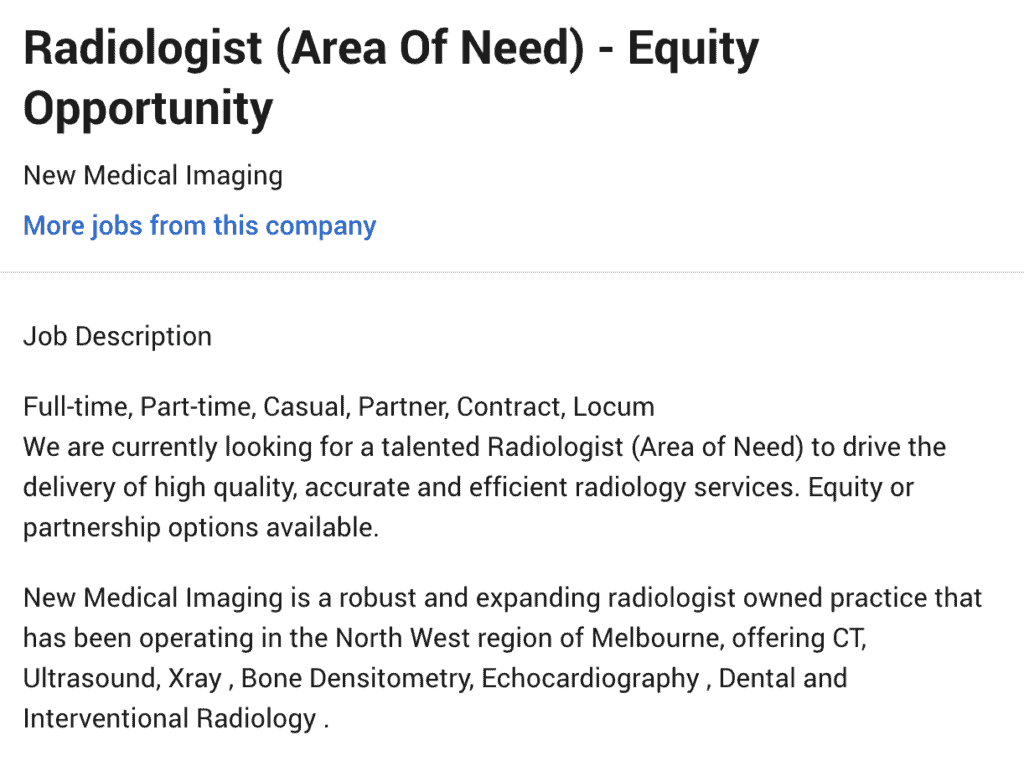Click the horizontal divider below the company link
The height and width of the screenshot is (761, 1024).
[x=512, y=272]
